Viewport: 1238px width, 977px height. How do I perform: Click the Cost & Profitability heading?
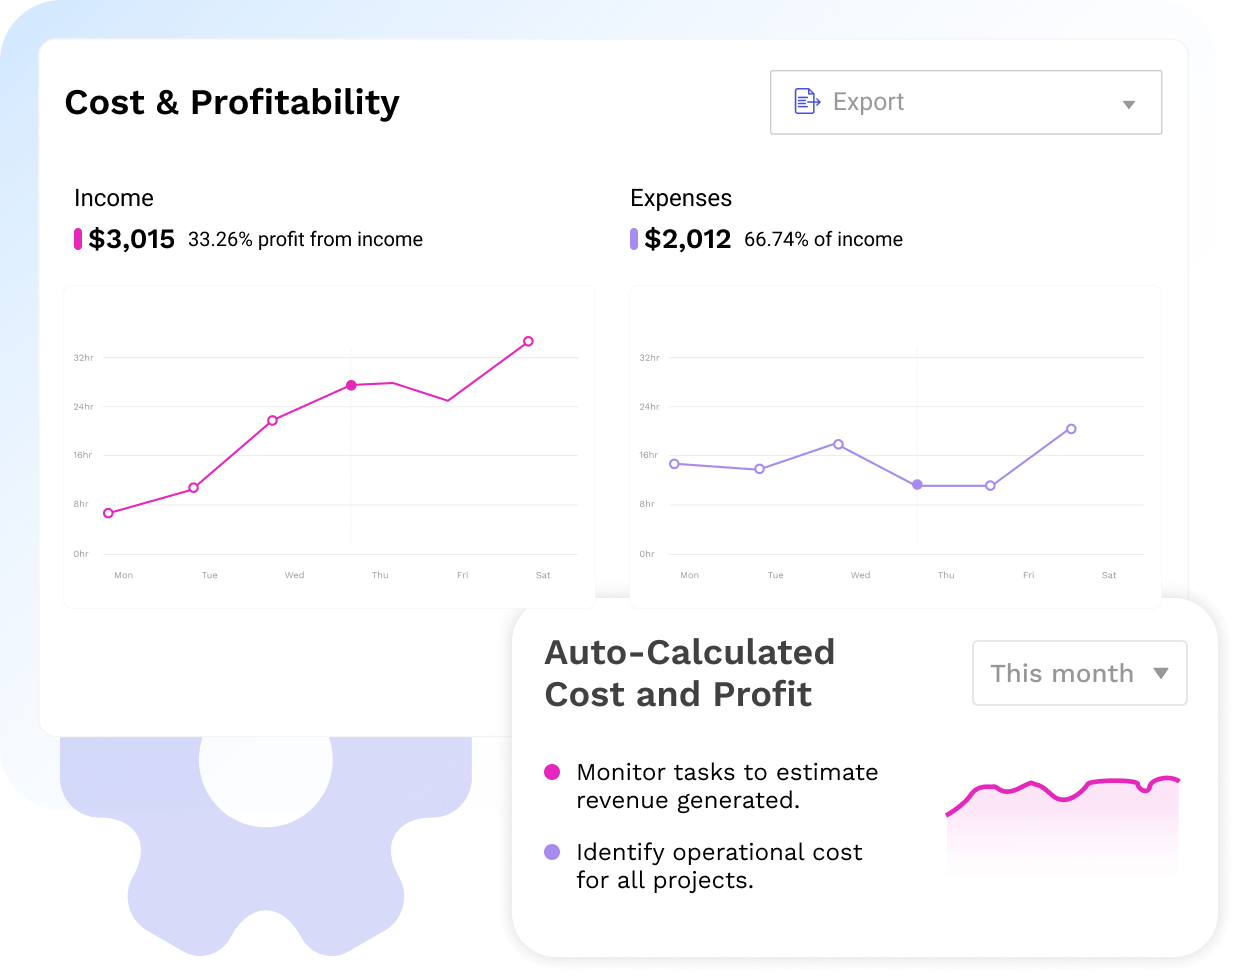pos(232,102)
